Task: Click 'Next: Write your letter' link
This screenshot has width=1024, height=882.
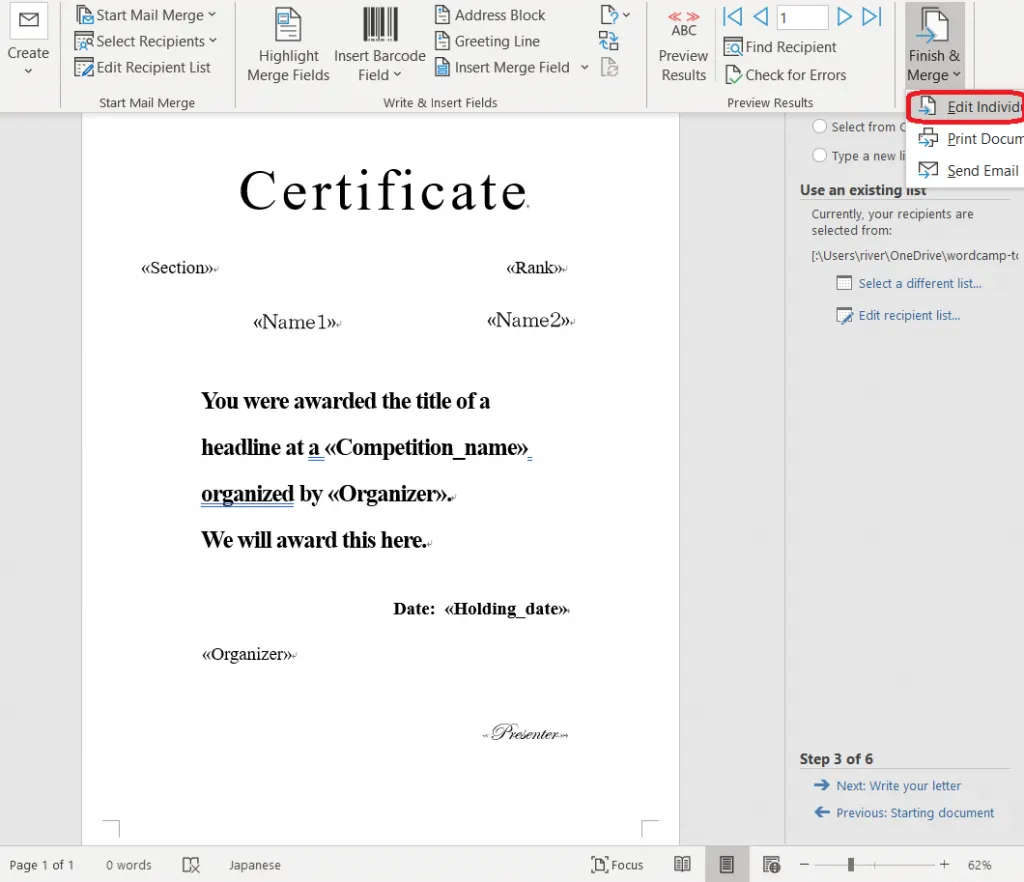Action: tap(898, 786)
